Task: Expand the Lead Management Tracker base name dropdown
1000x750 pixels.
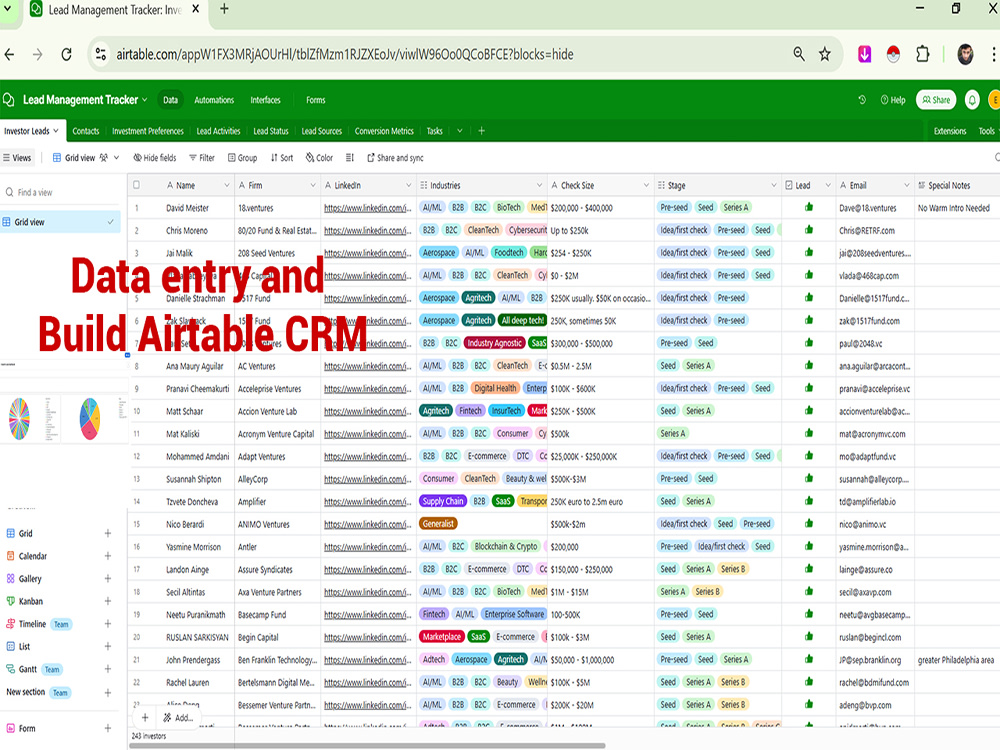Action: pyautogui.click(x=145, y=100)
